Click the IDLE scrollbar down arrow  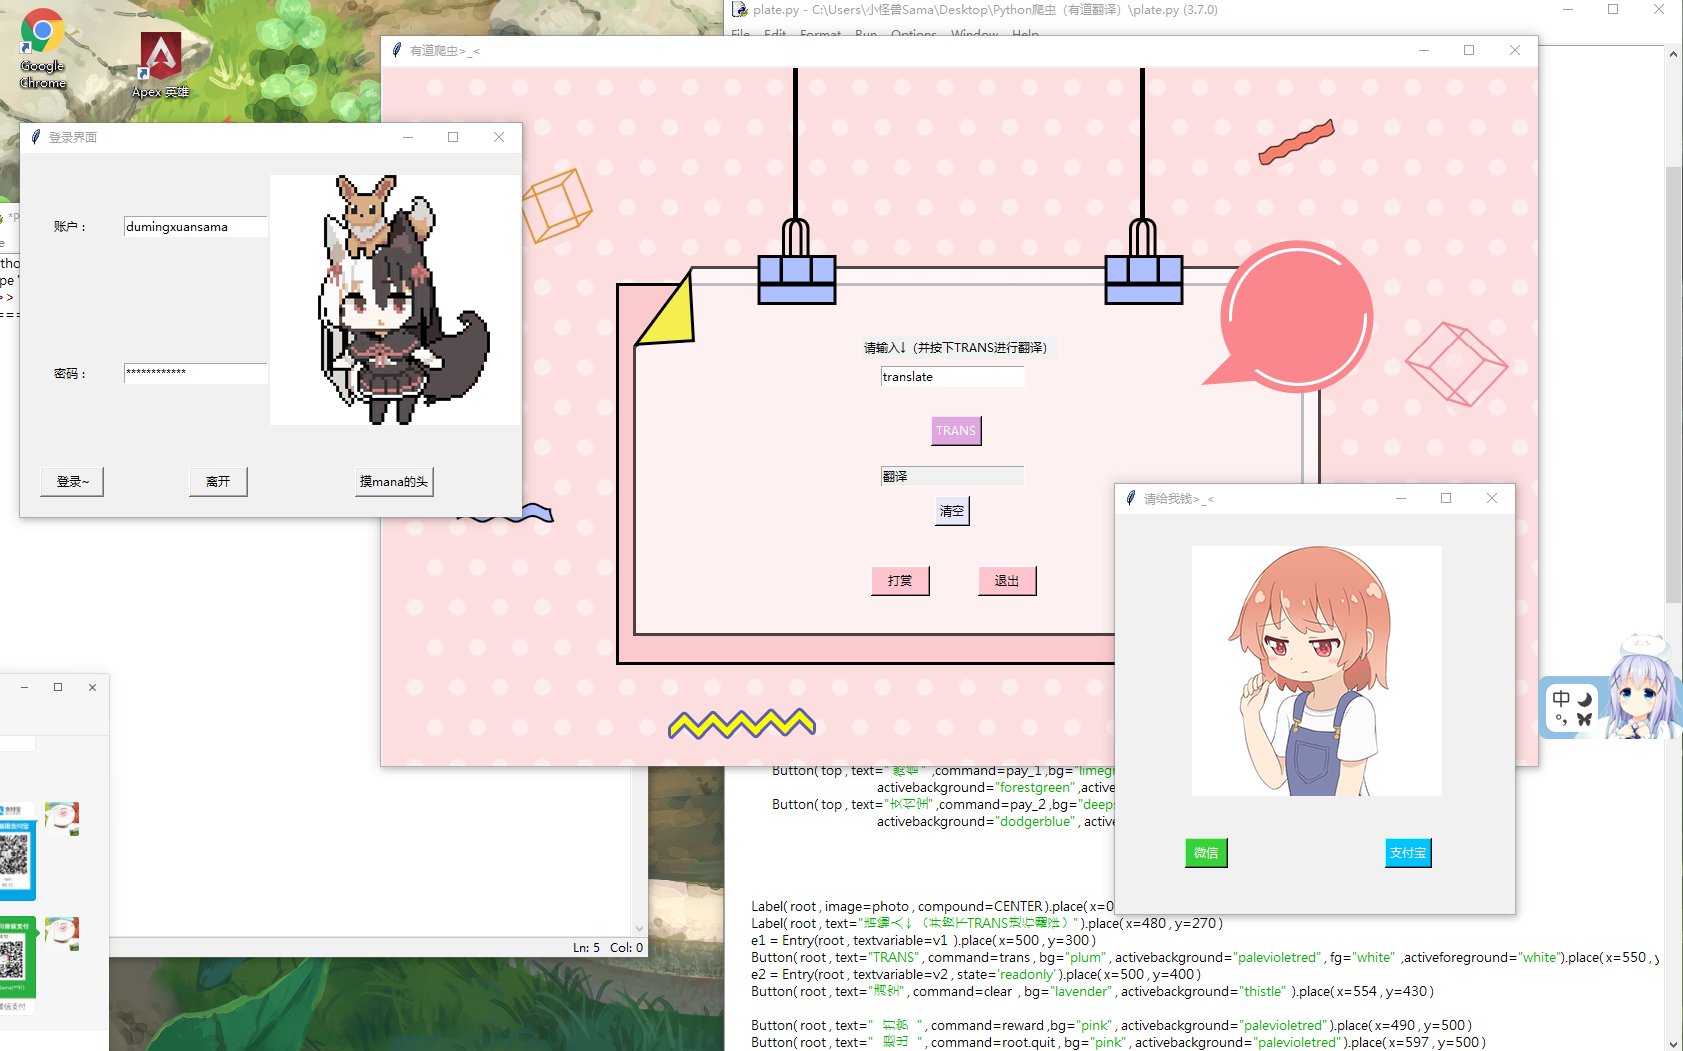point(1674,1042)
